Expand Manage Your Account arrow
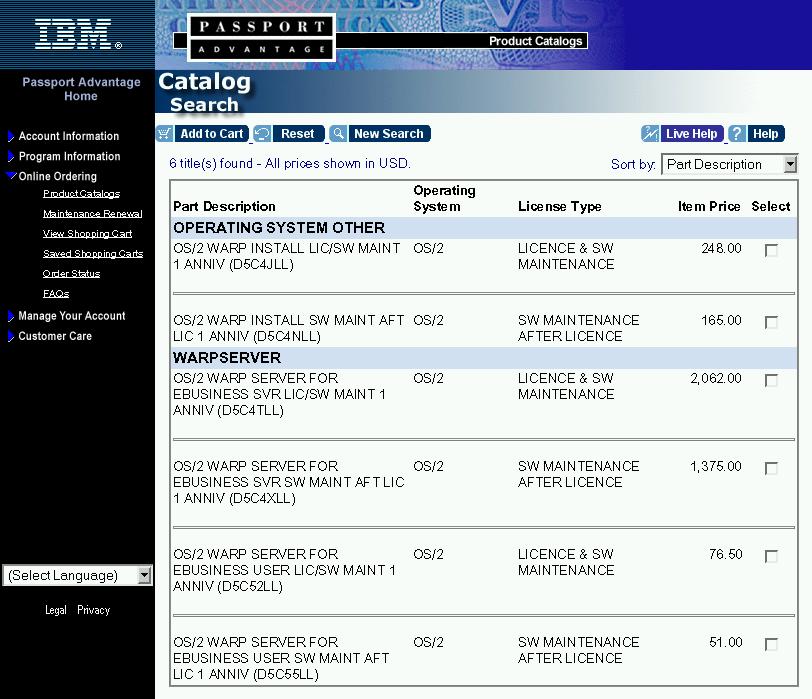This screenshot has height=699, width=812. (x=10, y=316)
